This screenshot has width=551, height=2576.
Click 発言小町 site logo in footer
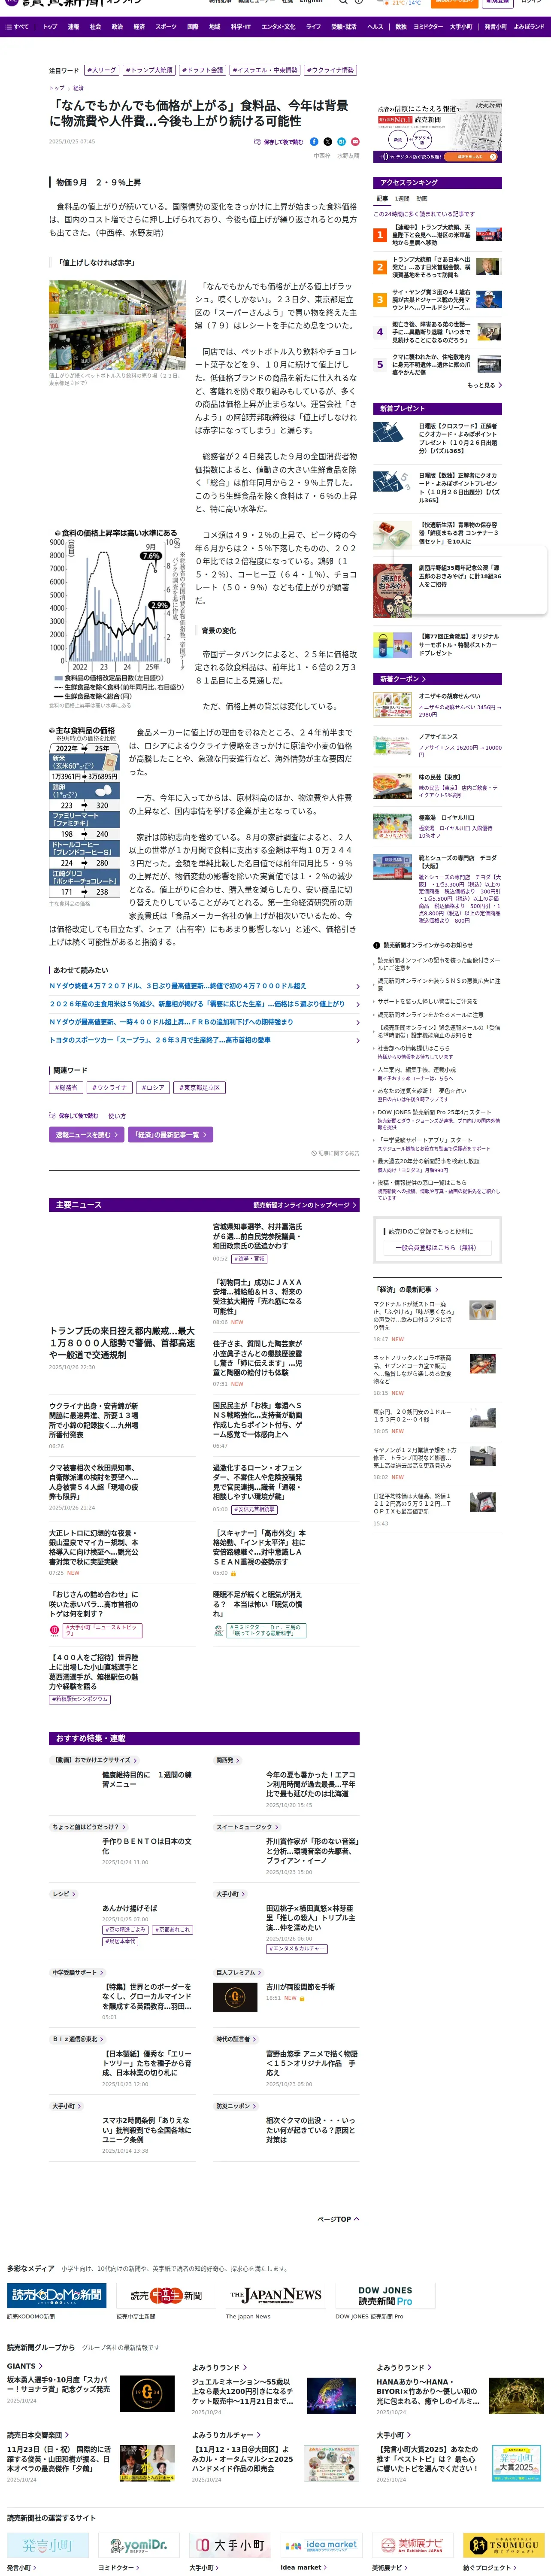(47, 2545)
